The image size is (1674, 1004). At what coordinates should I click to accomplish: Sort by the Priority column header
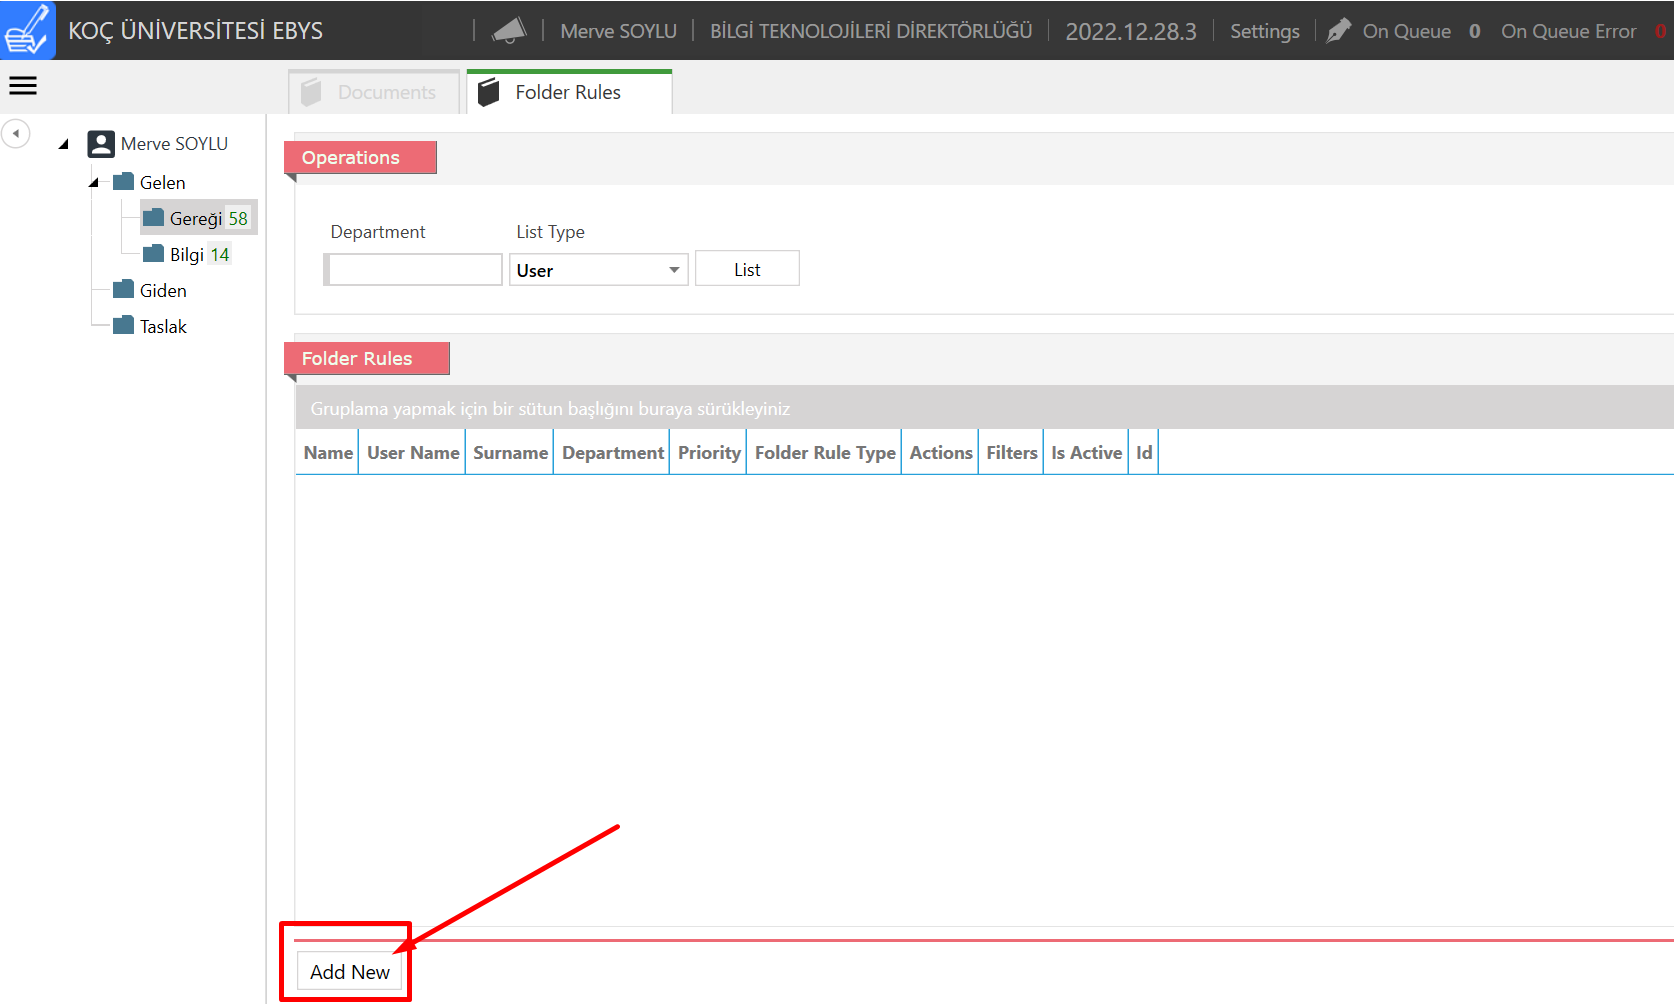tap(708, 453)
